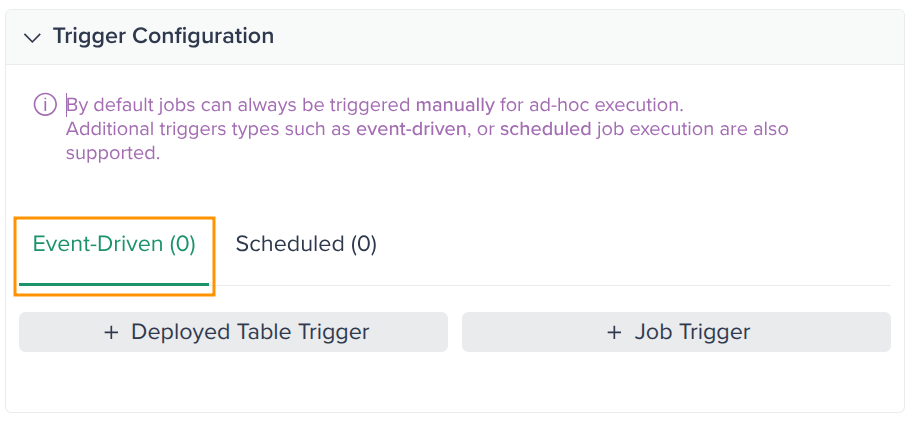The width and height of the screenshot is (915, 427).
Task: Click the bold "event-driven" text in the note
Action: (x=412, y=129)
